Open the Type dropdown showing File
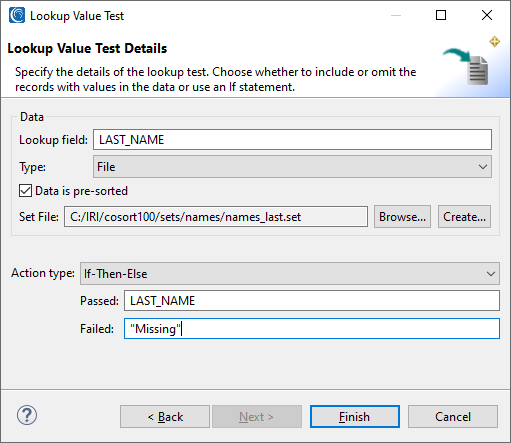The height and width of the screenshot is (443, 511). point(292,167)
